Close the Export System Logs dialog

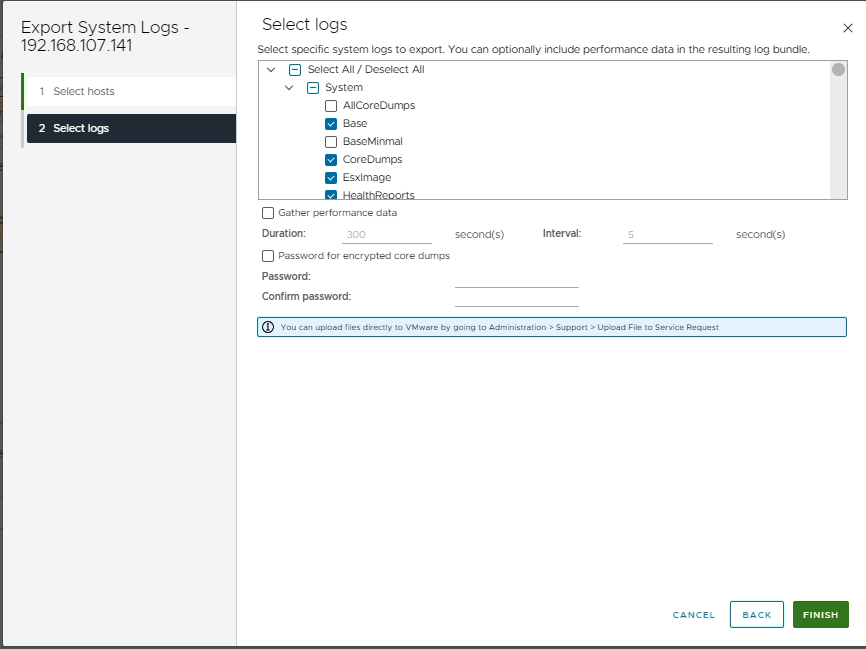click(848, 30)
